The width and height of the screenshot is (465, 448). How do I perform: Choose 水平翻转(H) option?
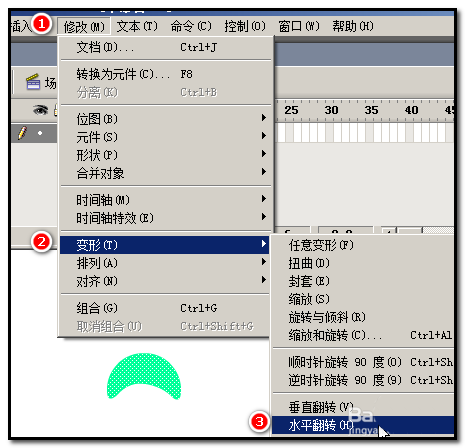[x=363, y=425]
